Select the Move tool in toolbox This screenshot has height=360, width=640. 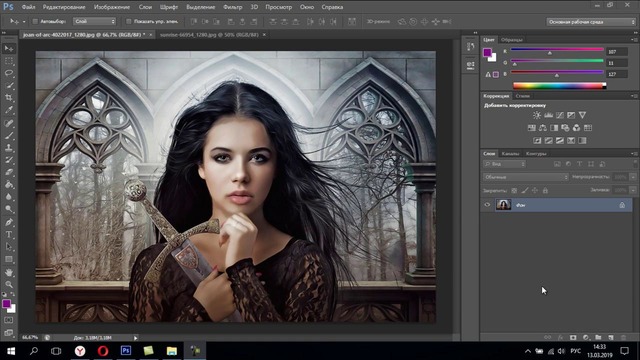pyautogui.click(x=9, y=49)
